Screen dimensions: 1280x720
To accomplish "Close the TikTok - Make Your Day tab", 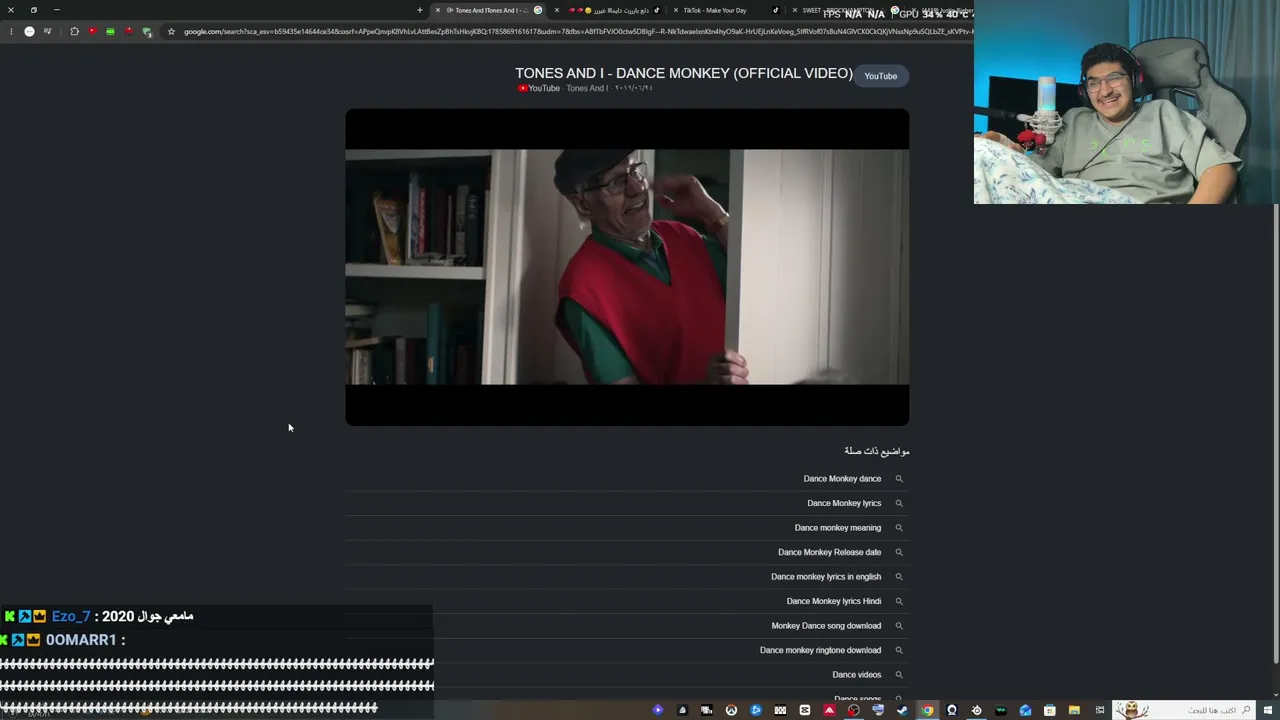I will tap(676, 10).
